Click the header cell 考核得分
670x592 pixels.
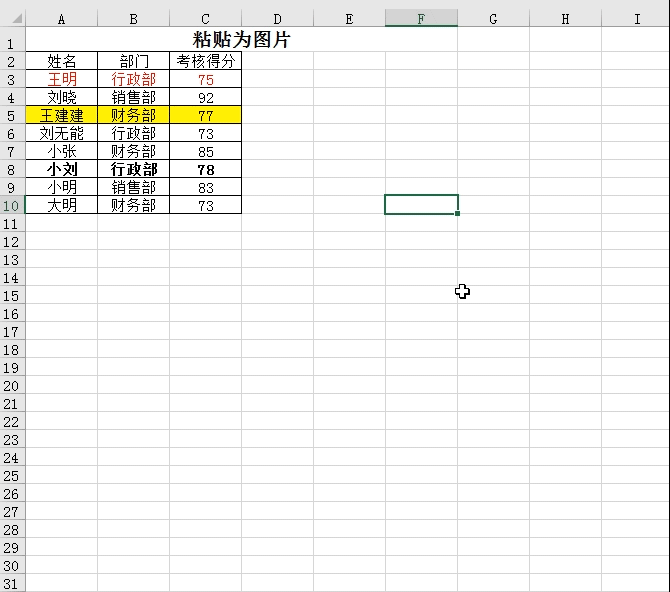point(206,61)
